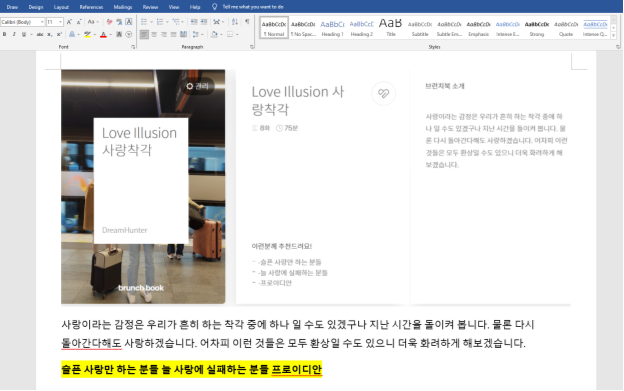Open the Font size dropdown

60,22
